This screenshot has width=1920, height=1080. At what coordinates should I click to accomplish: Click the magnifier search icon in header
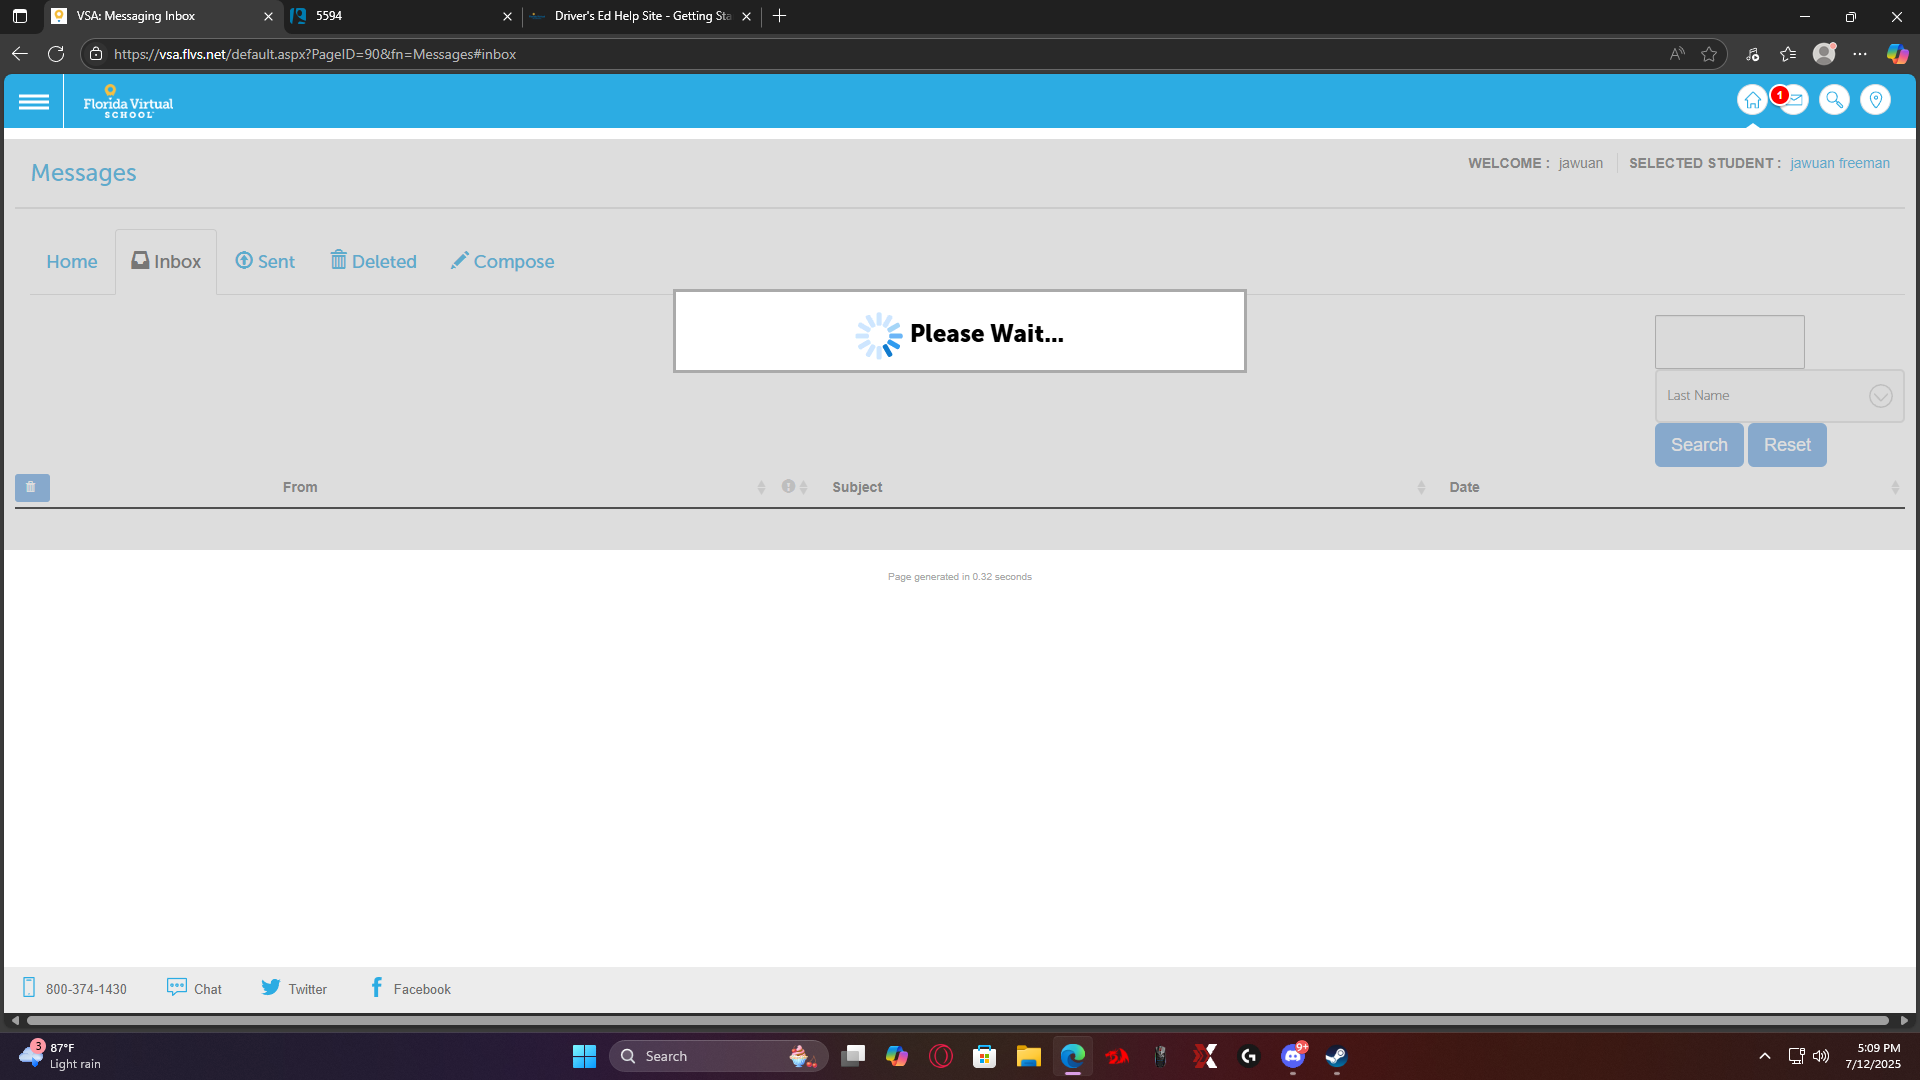point(1834,100)
